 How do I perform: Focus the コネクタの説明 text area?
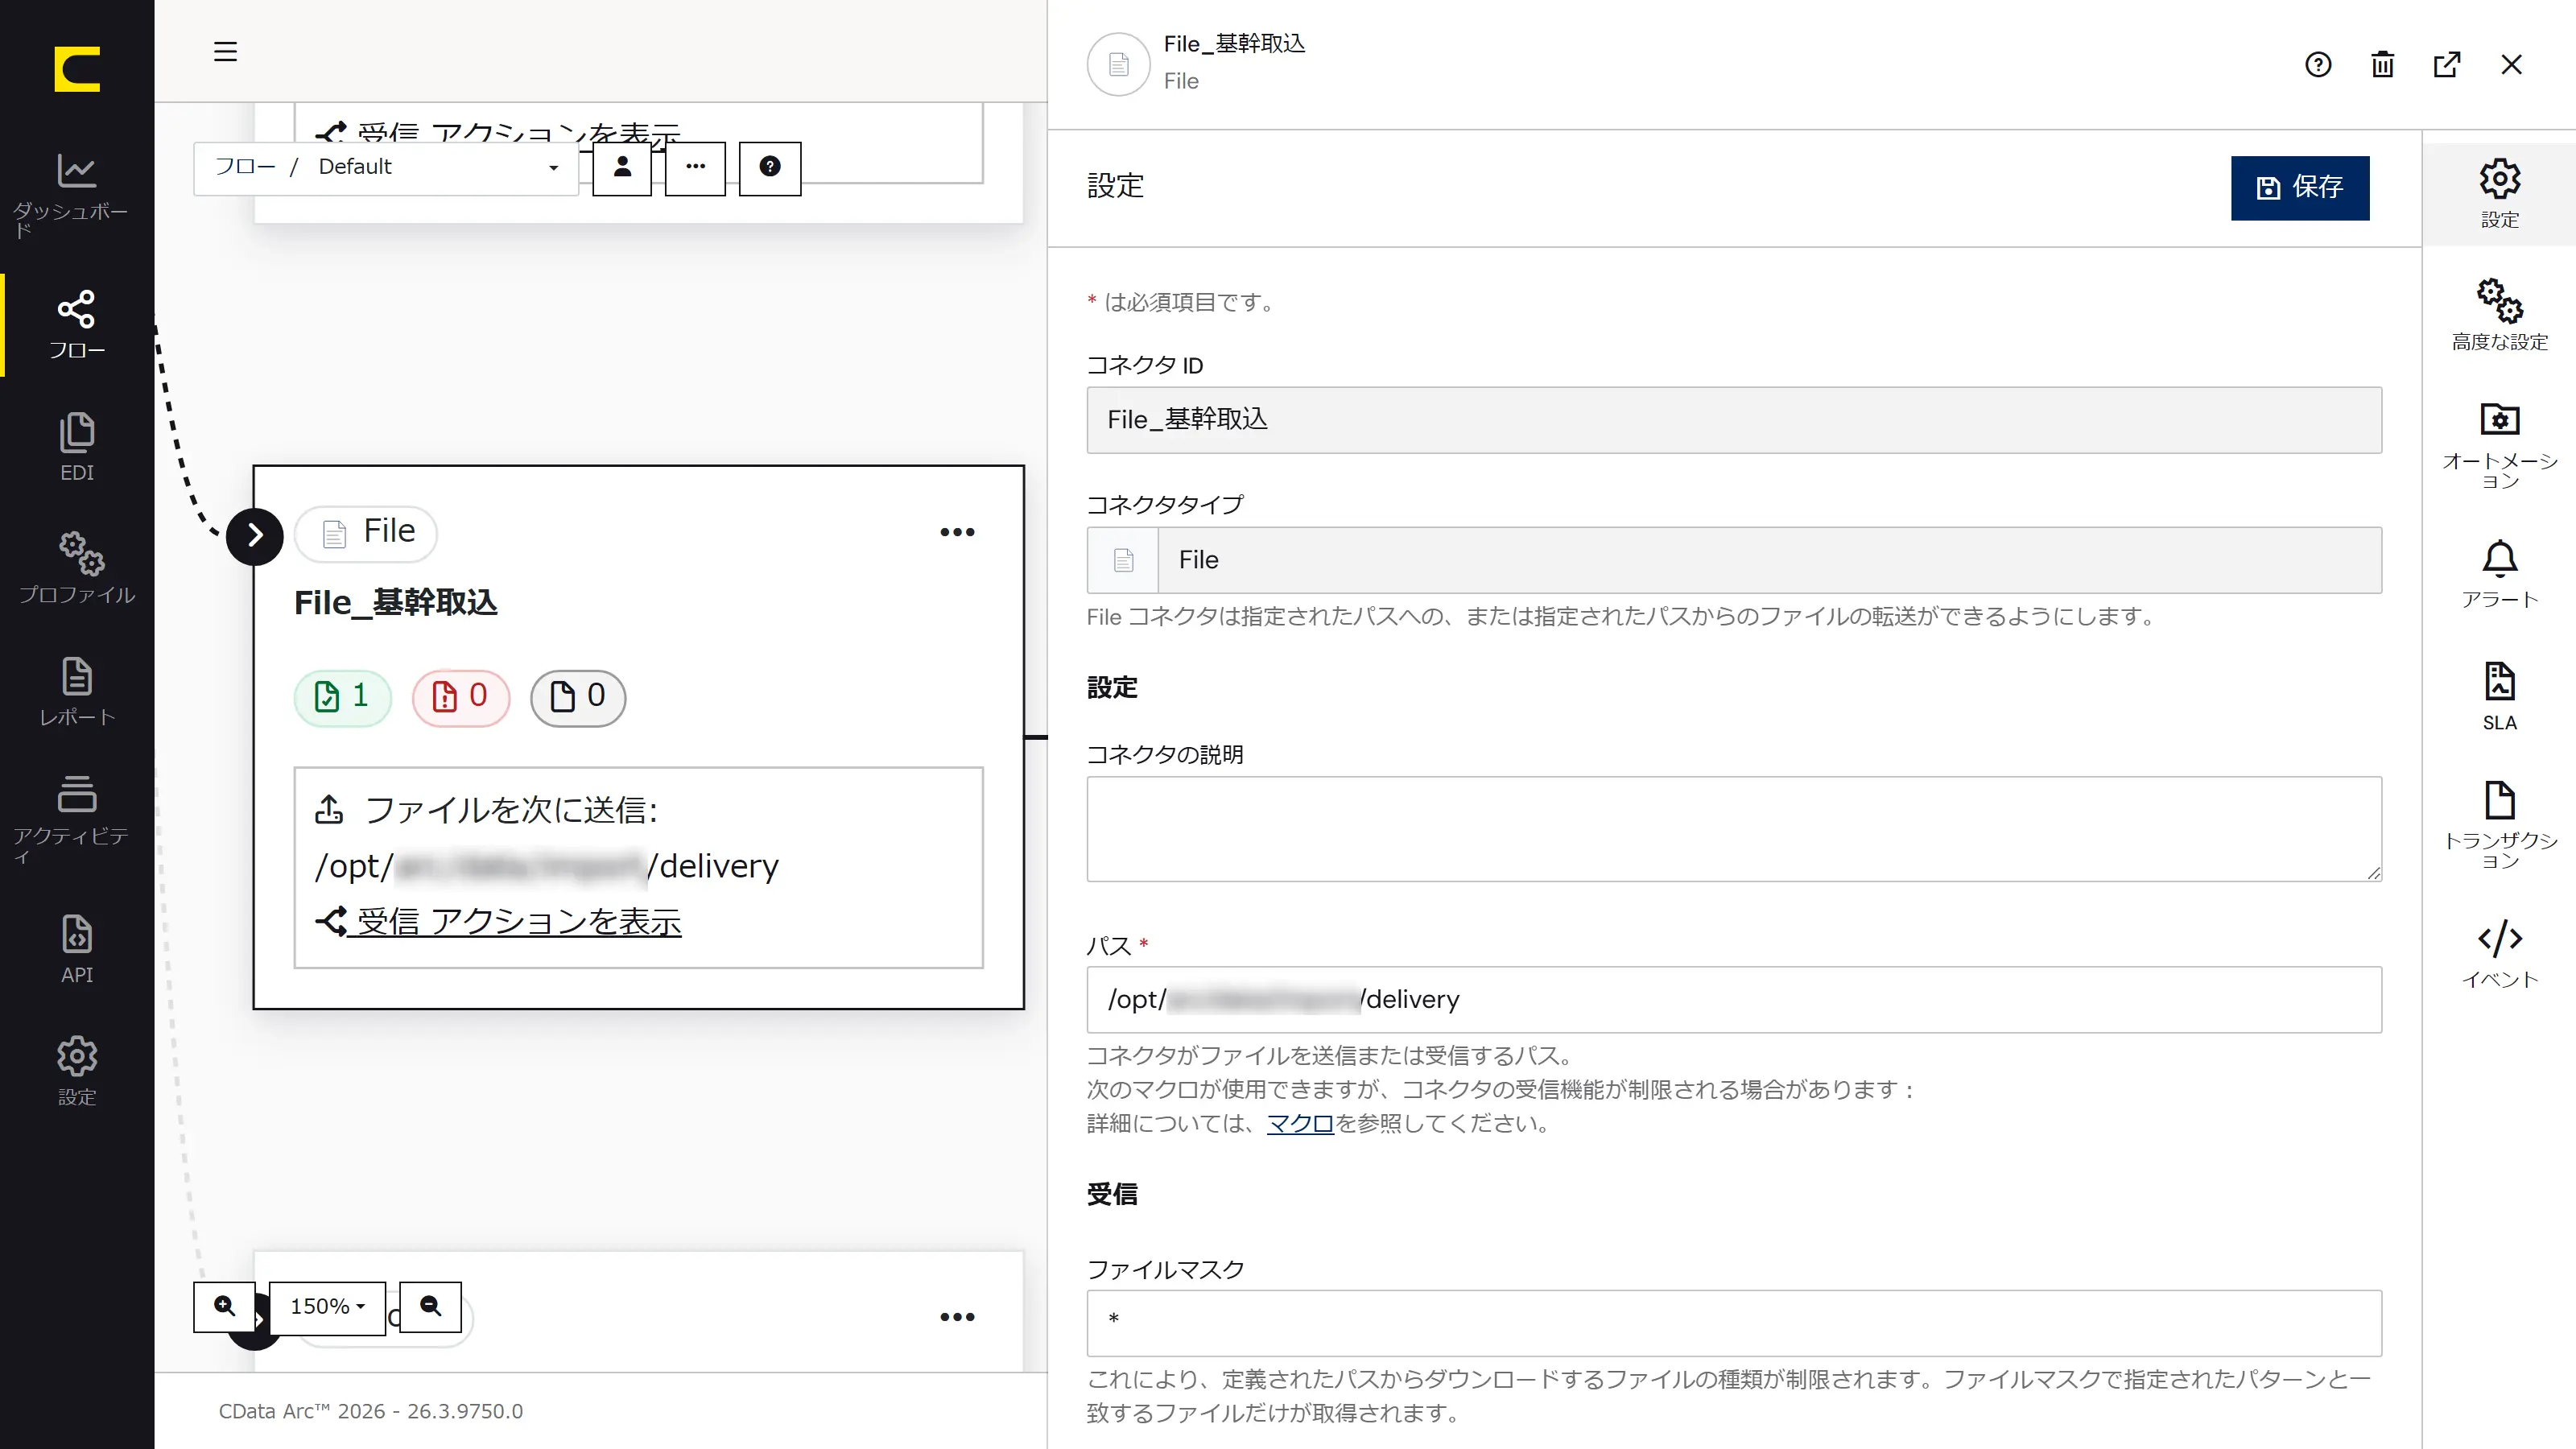[x=1734, y=829]
